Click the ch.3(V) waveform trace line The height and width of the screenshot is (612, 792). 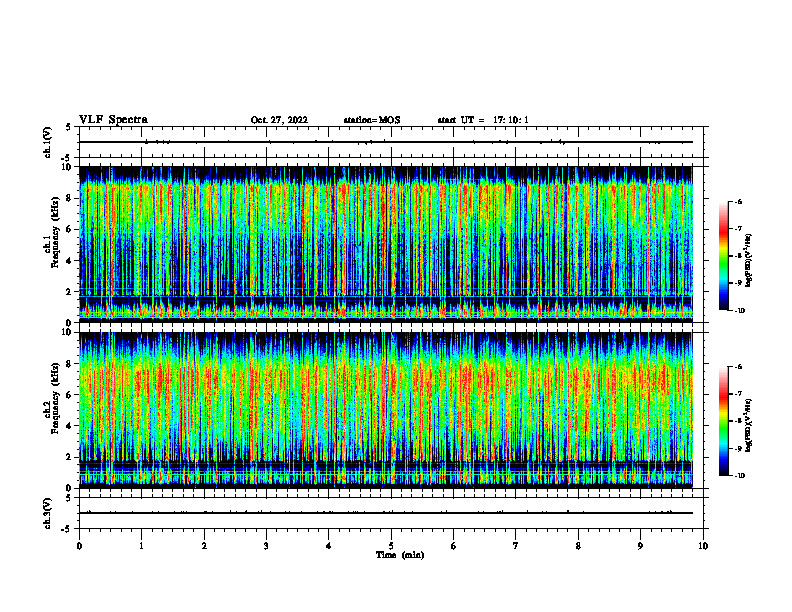tap(386, 513)
